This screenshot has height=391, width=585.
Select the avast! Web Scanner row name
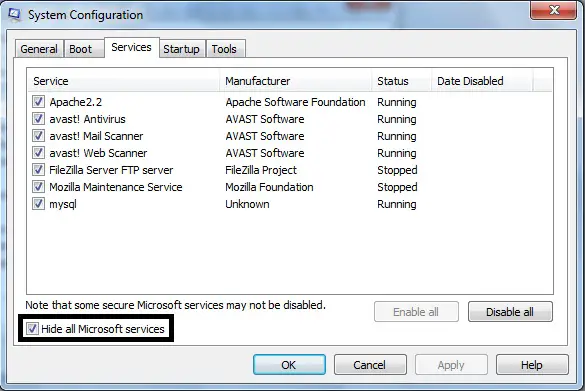click(98, 153)
